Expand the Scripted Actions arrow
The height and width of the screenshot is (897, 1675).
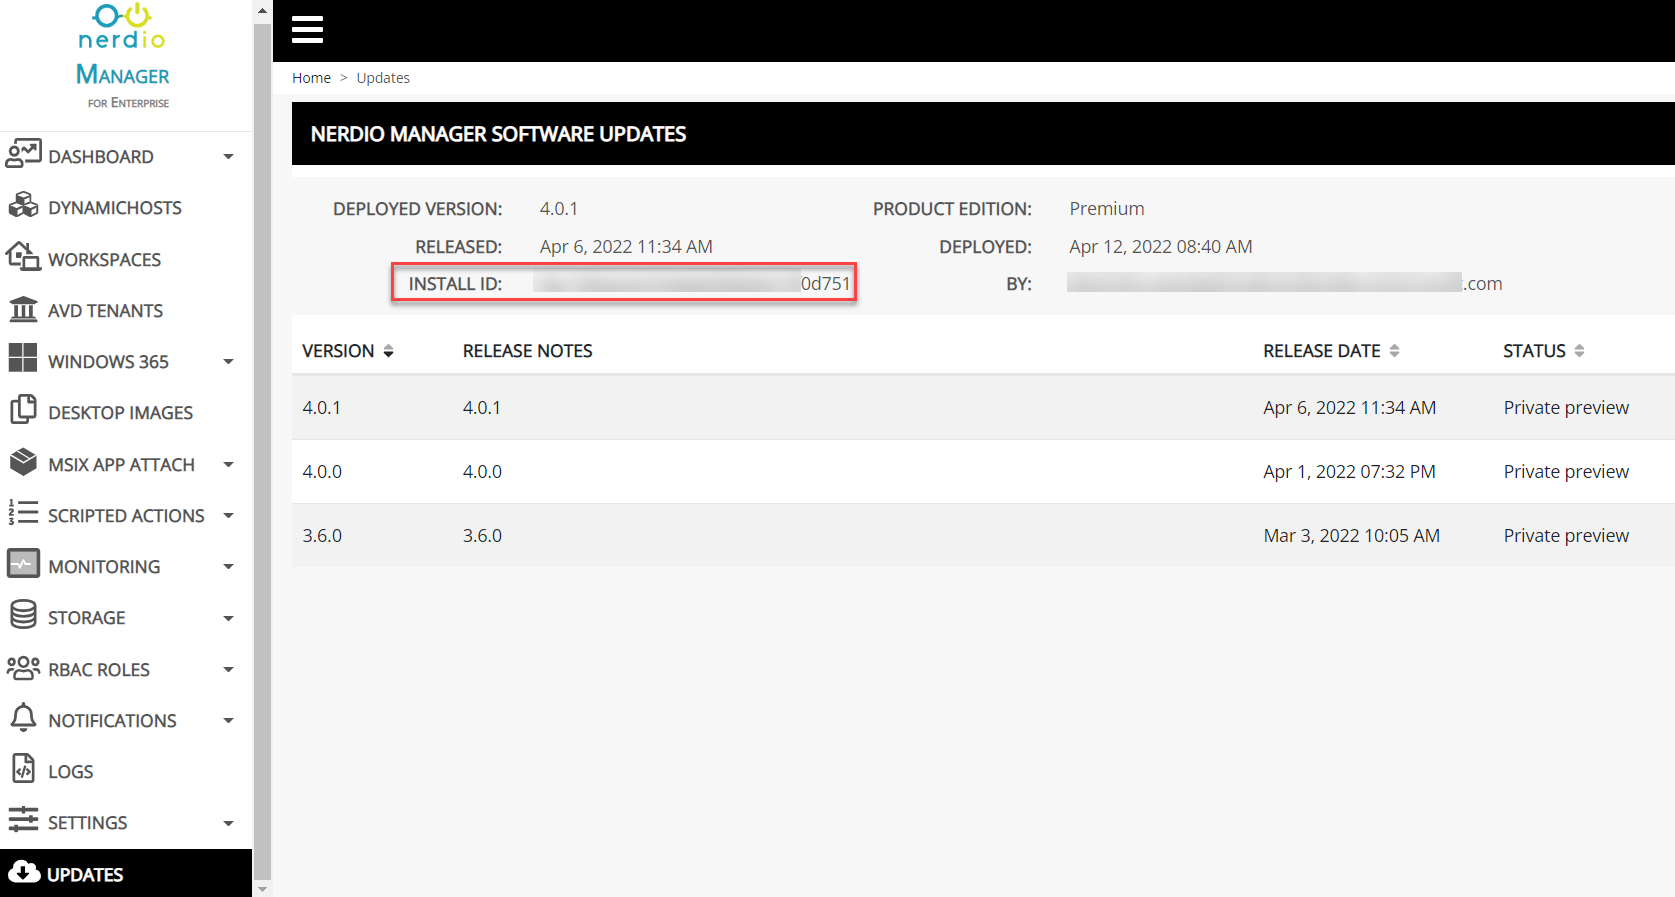click(x=228, y=516)
